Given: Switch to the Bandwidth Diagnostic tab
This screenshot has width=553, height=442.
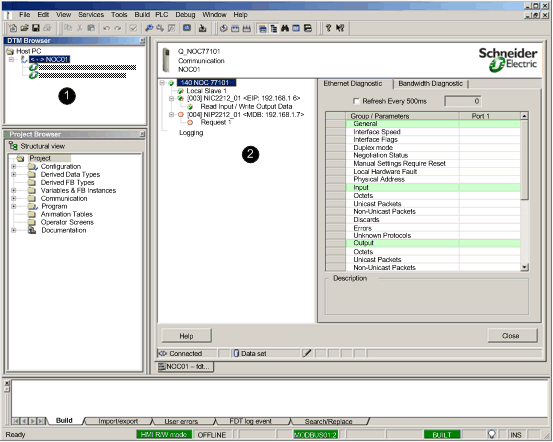Looking at the screenshot, I should pyautogui.click(x=430, y=84).
